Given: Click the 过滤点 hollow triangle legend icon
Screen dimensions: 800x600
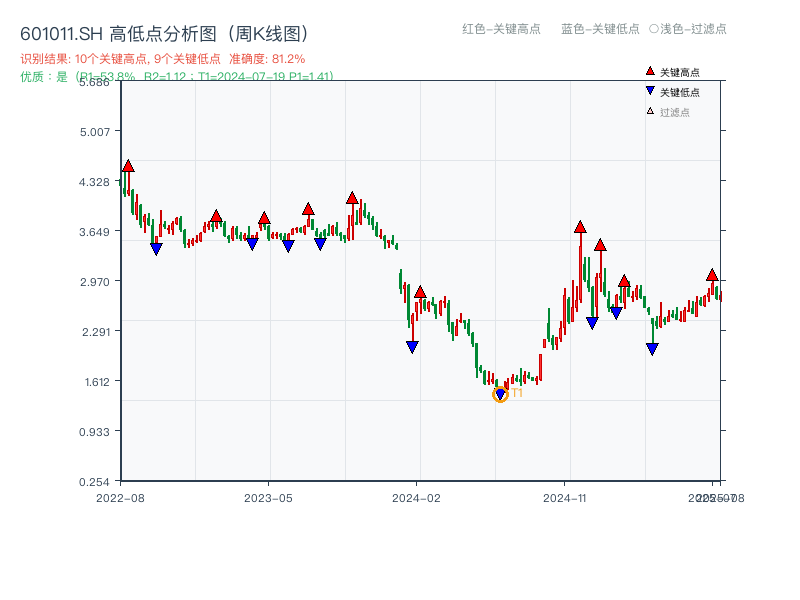Looking at the screenshot, I should 650,110.
